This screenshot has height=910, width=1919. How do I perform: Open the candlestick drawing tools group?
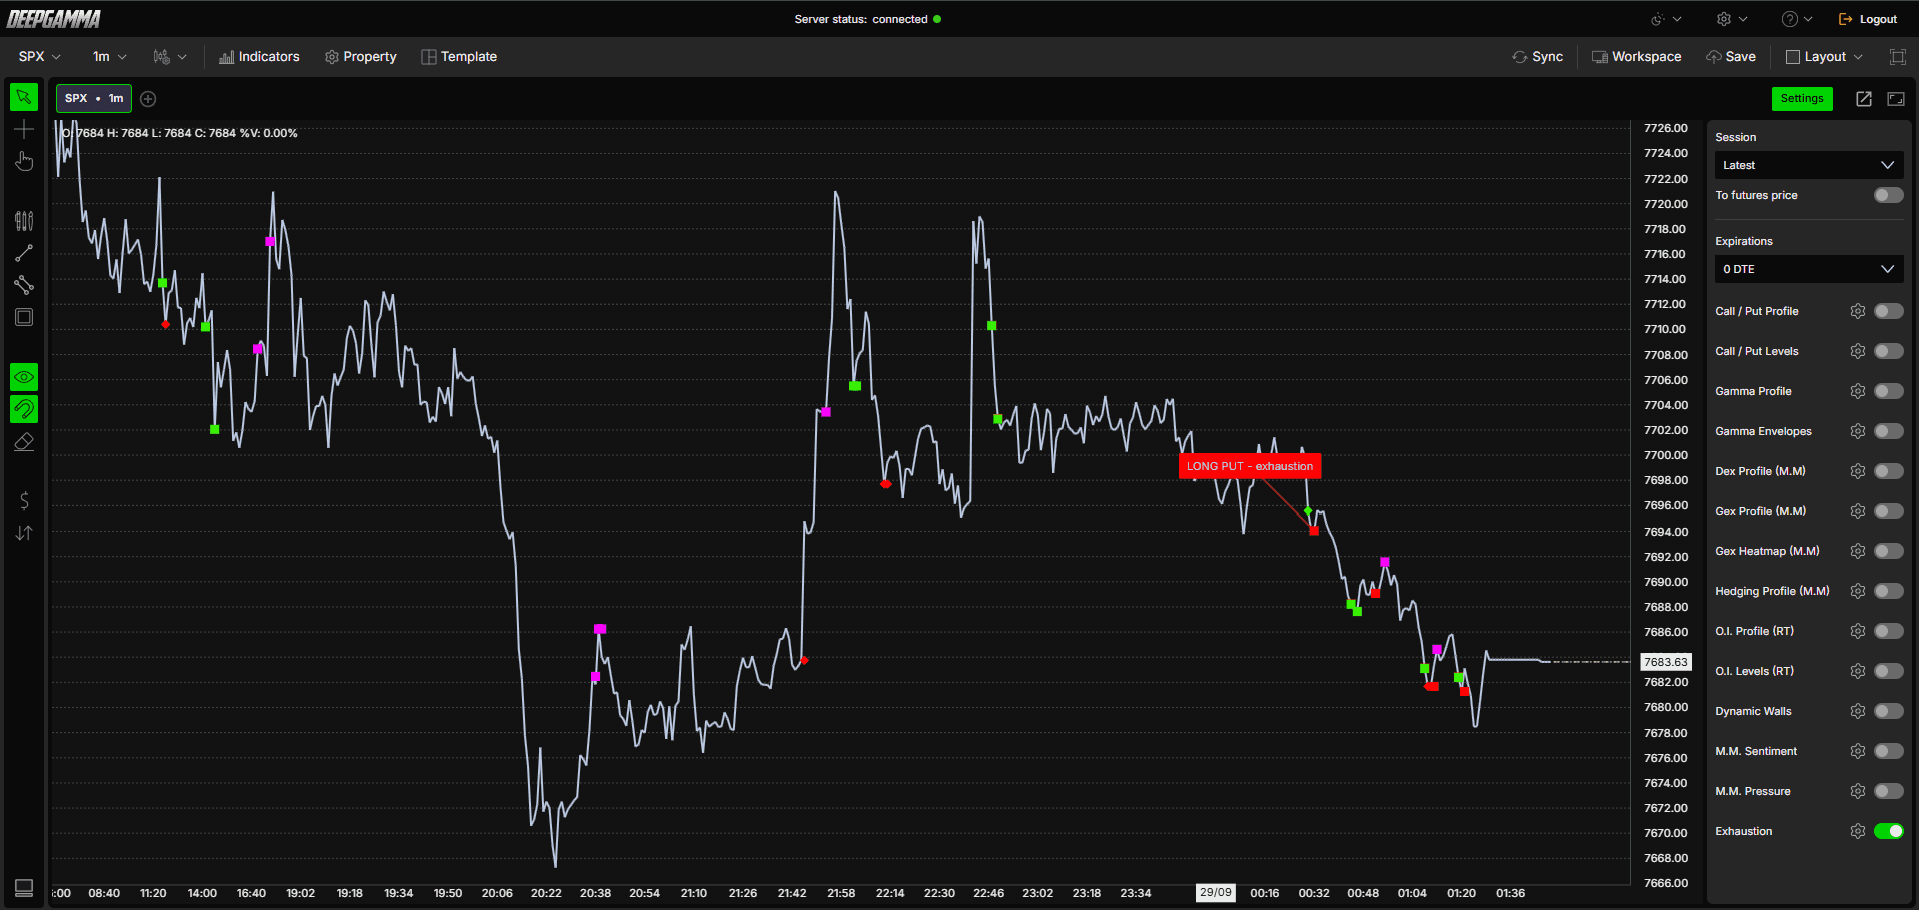(x=24, y=221)
